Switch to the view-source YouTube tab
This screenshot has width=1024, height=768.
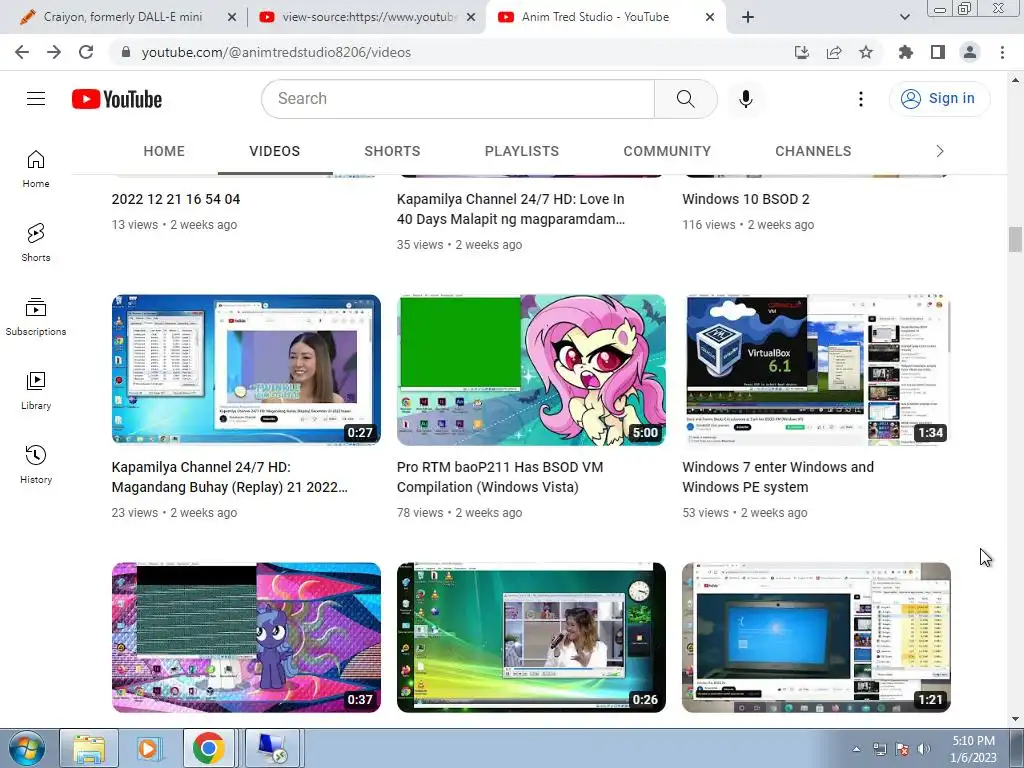368,17
